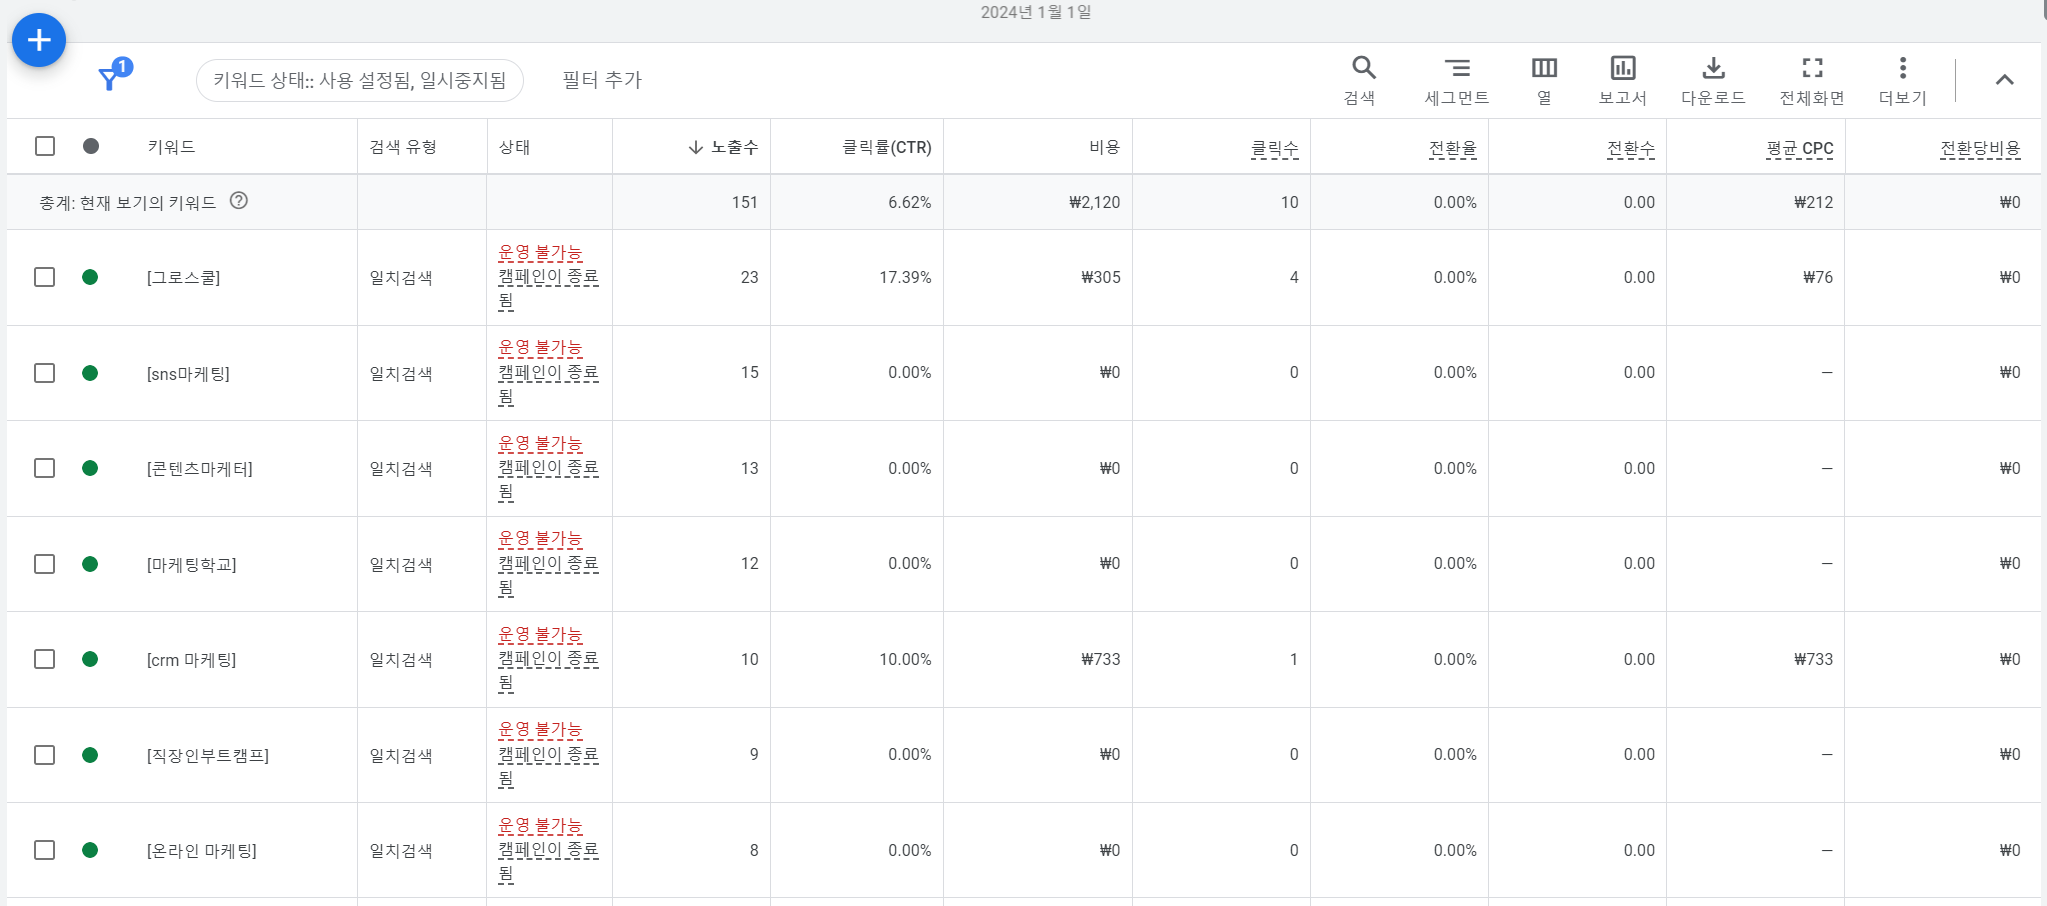Image resolution: width=2047 pixels, height=906 pixels.
Task: Check the box for [직장인부트캠프] row
Action: (x=45, y=755)
